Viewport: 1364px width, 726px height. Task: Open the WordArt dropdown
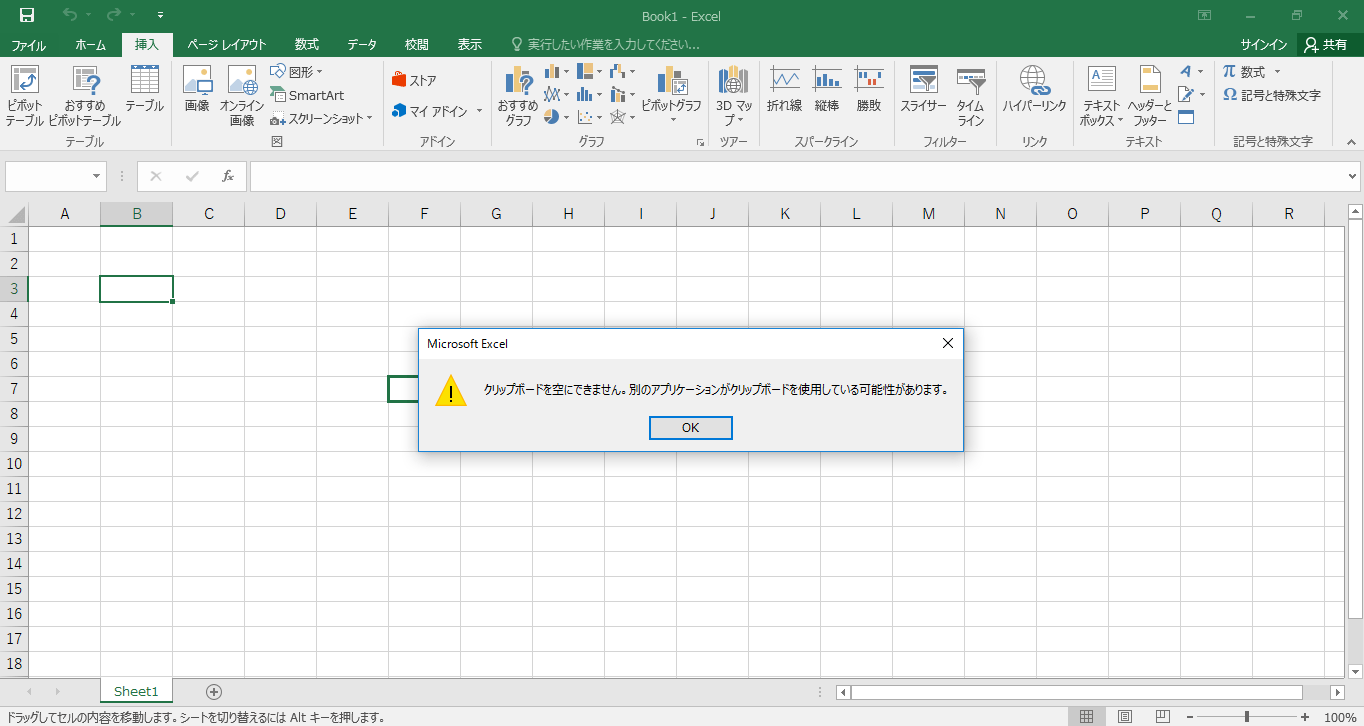tap(1190, 72)
